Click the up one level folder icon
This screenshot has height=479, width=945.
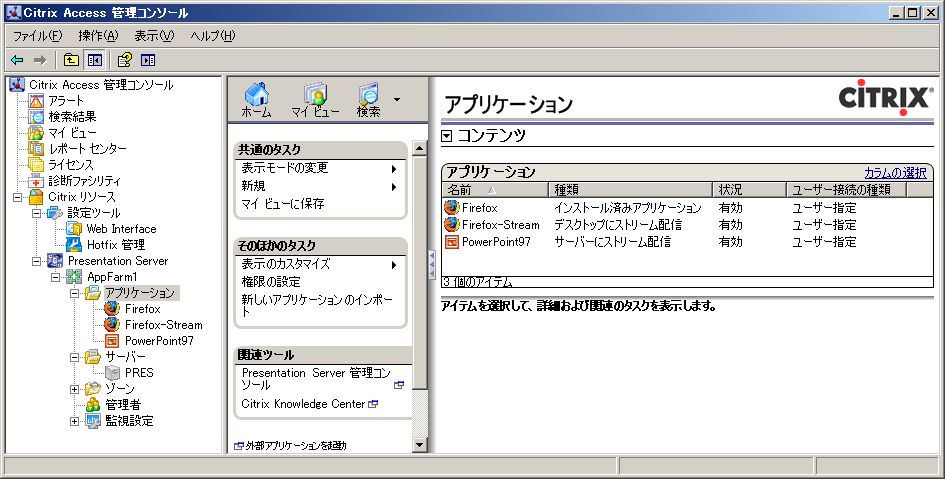[71, 60]
